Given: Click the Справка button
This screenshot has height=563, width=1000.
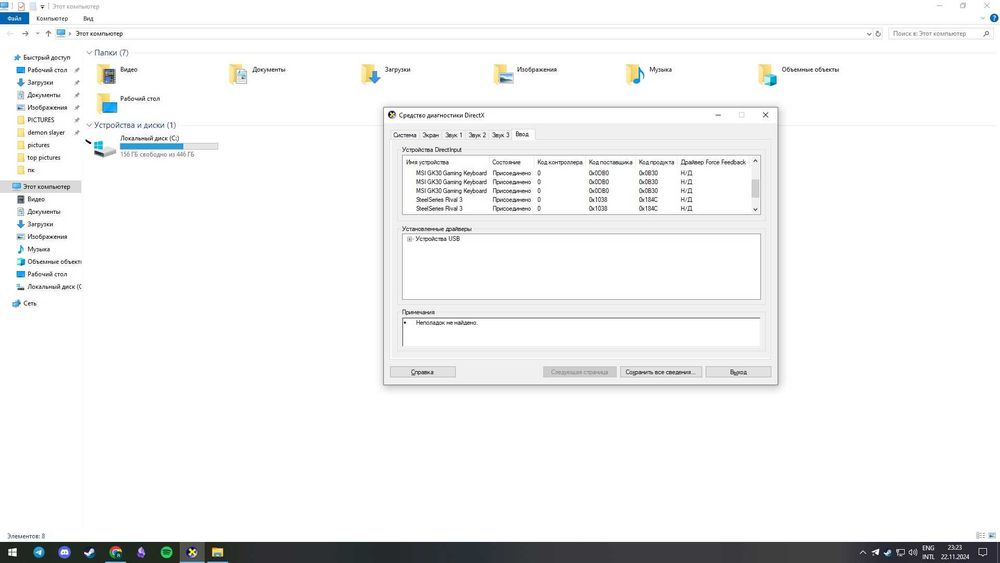Looking at the screenshot, I should click(422, 372).
